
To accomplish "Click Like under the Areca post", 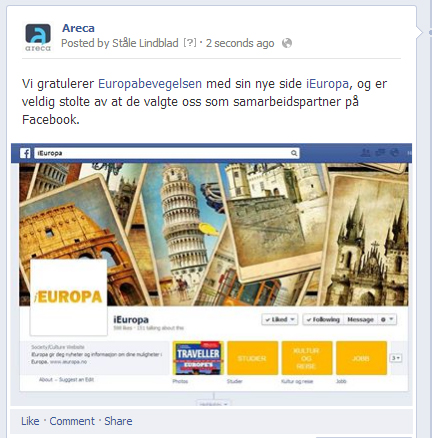I will 30,421.
